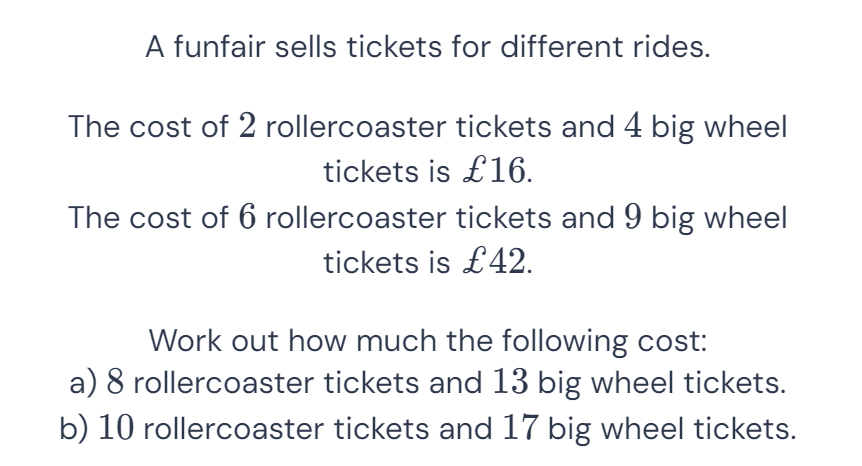Viewport: 862px width, 466px height.
Task: Click "tickets is" preceding £42
Action: pos(386,262)
